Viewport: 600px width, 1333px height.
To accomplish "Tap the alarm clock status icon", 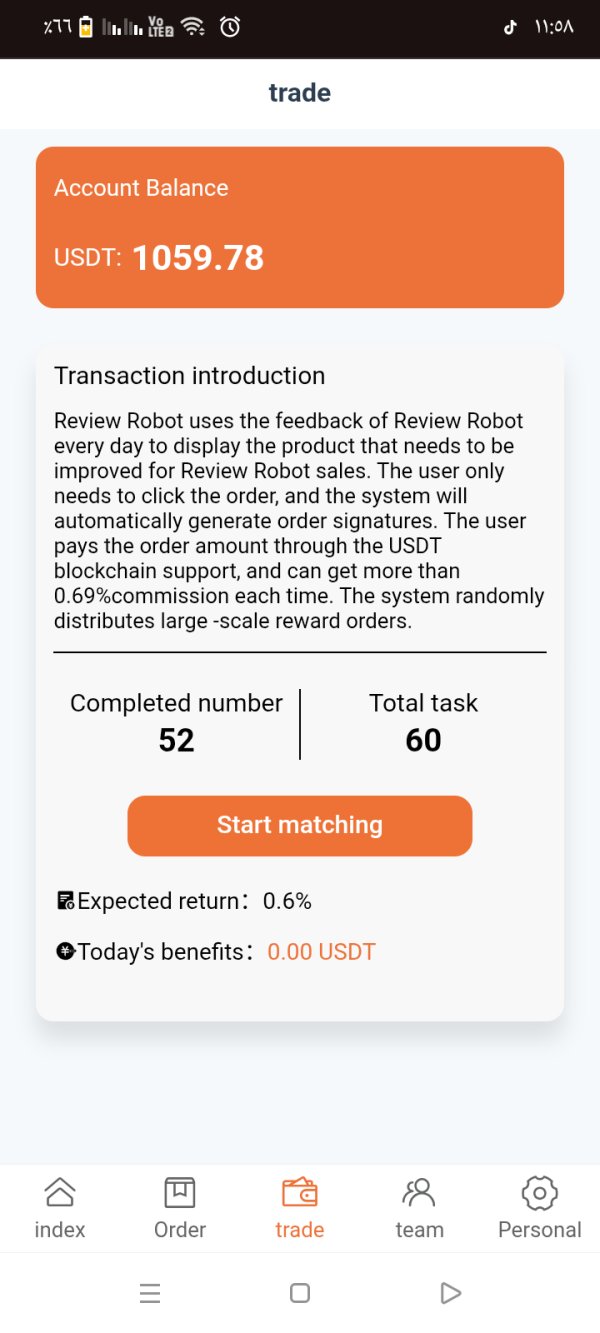I will pos(230,27).
